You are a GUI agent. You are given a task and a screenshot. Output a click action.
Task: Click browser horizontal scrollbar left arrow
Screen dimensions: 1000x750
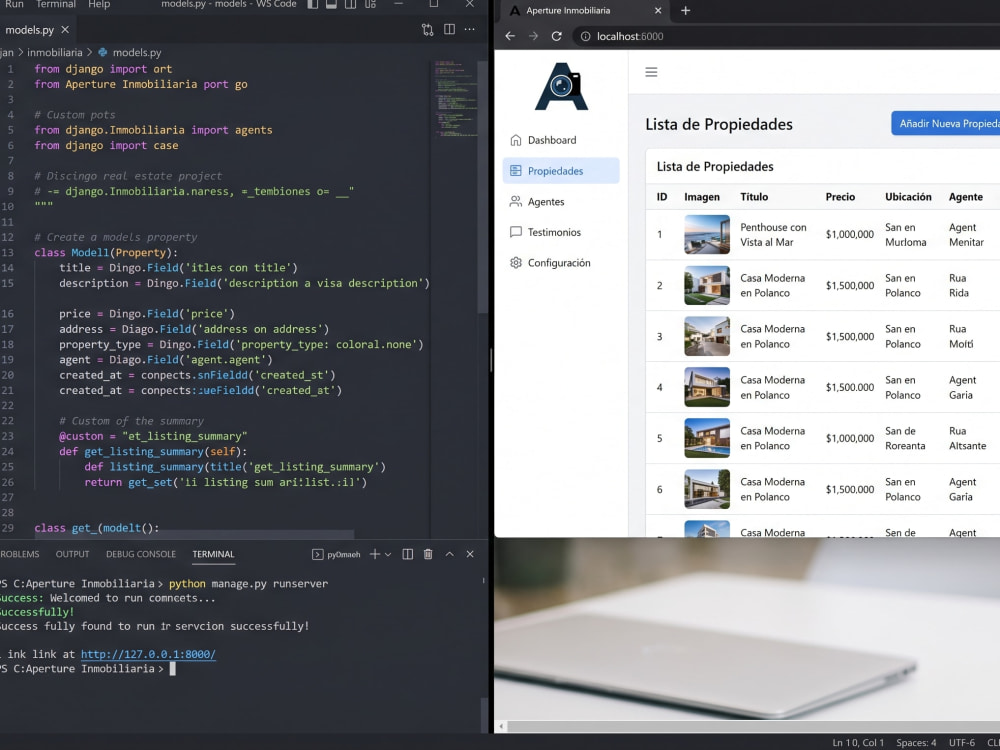pos(501,726)
